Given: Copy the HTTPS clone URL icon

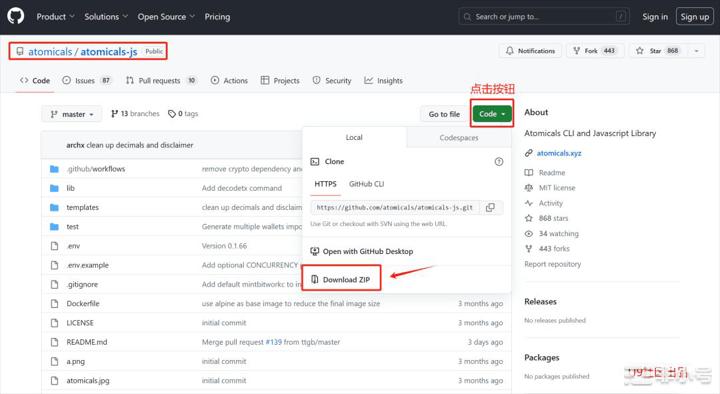Looking at the screenshot, I should tap(490, 208).
